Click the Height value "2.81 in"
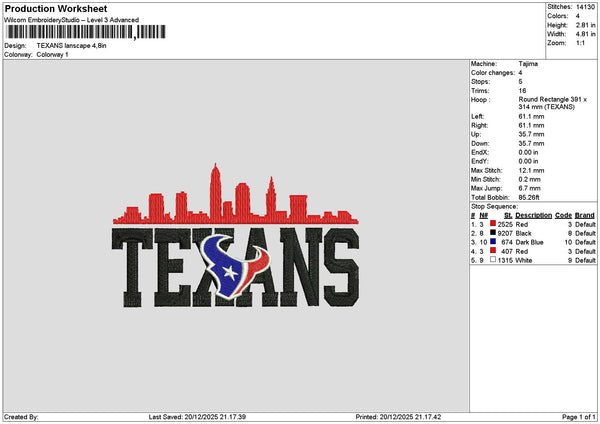Screen dimensions: 600x424 pyautogui.click(x=585, y=25)
